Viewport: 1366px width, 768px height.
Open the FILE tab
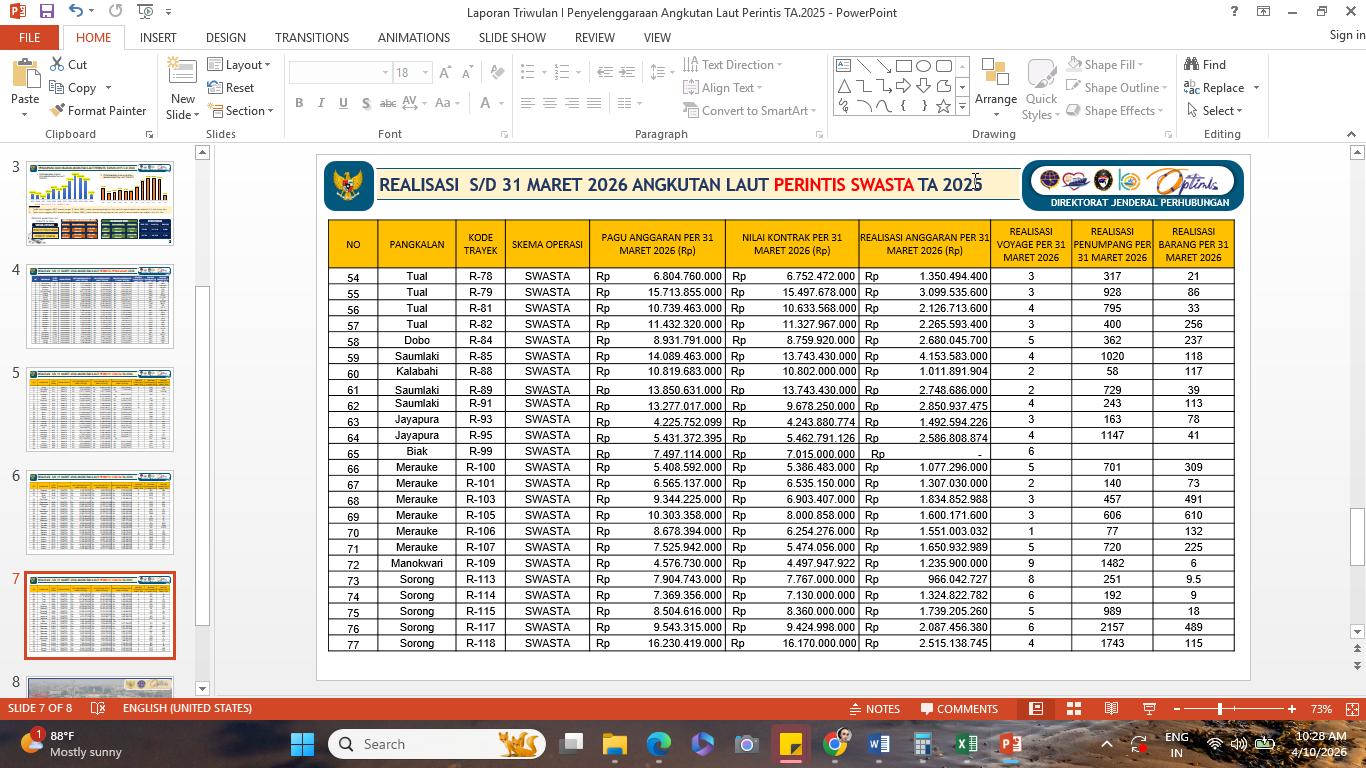pos(29,37)
